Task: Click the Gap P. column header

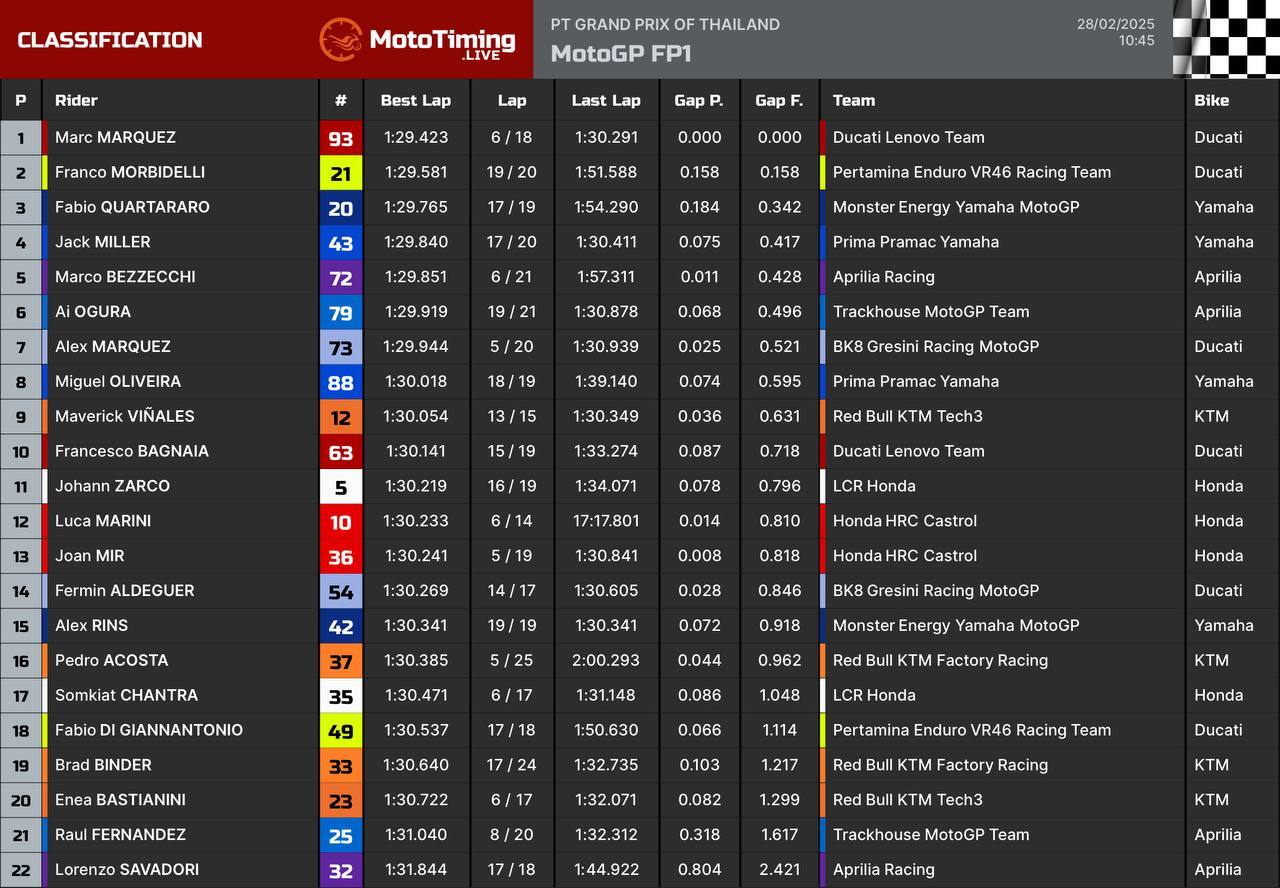Action: 699,100
